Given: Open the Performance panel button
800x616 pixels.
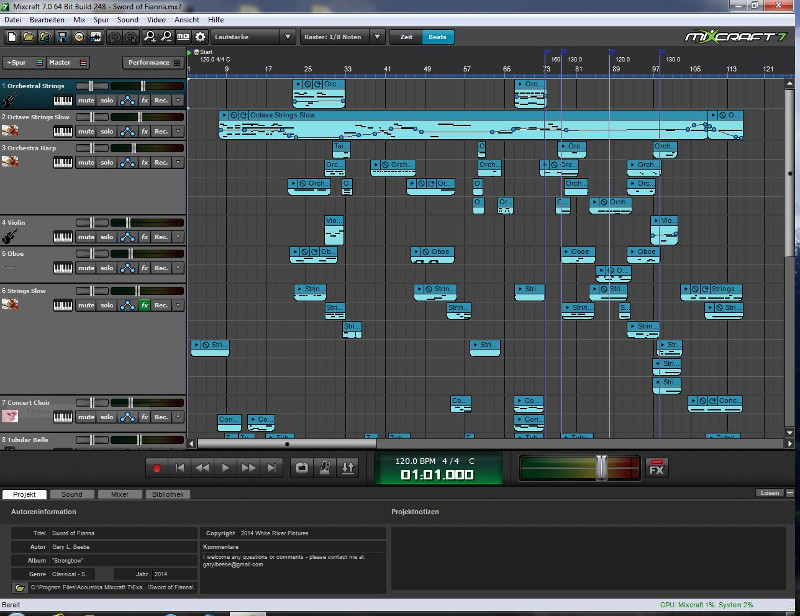Looking at the screenshot, I should click(x=153, y=62).
